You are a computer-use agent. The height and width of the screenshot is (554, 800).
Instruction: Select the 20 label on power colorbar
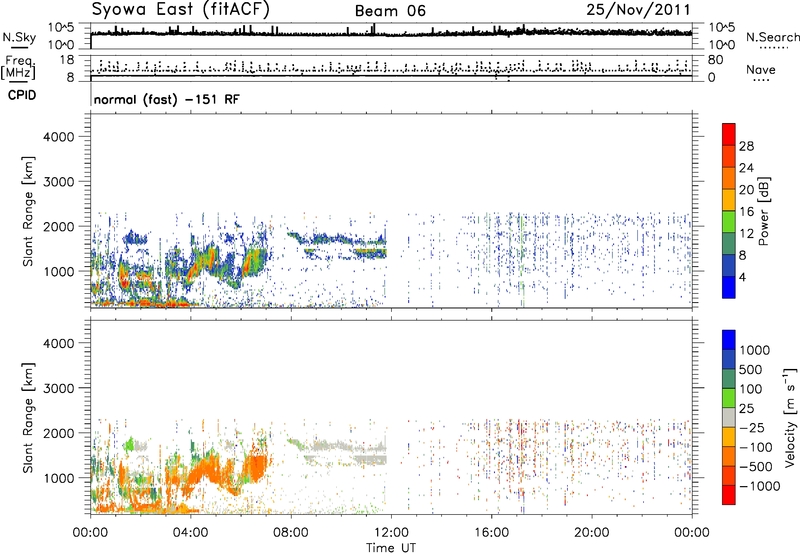pos(746,190)
